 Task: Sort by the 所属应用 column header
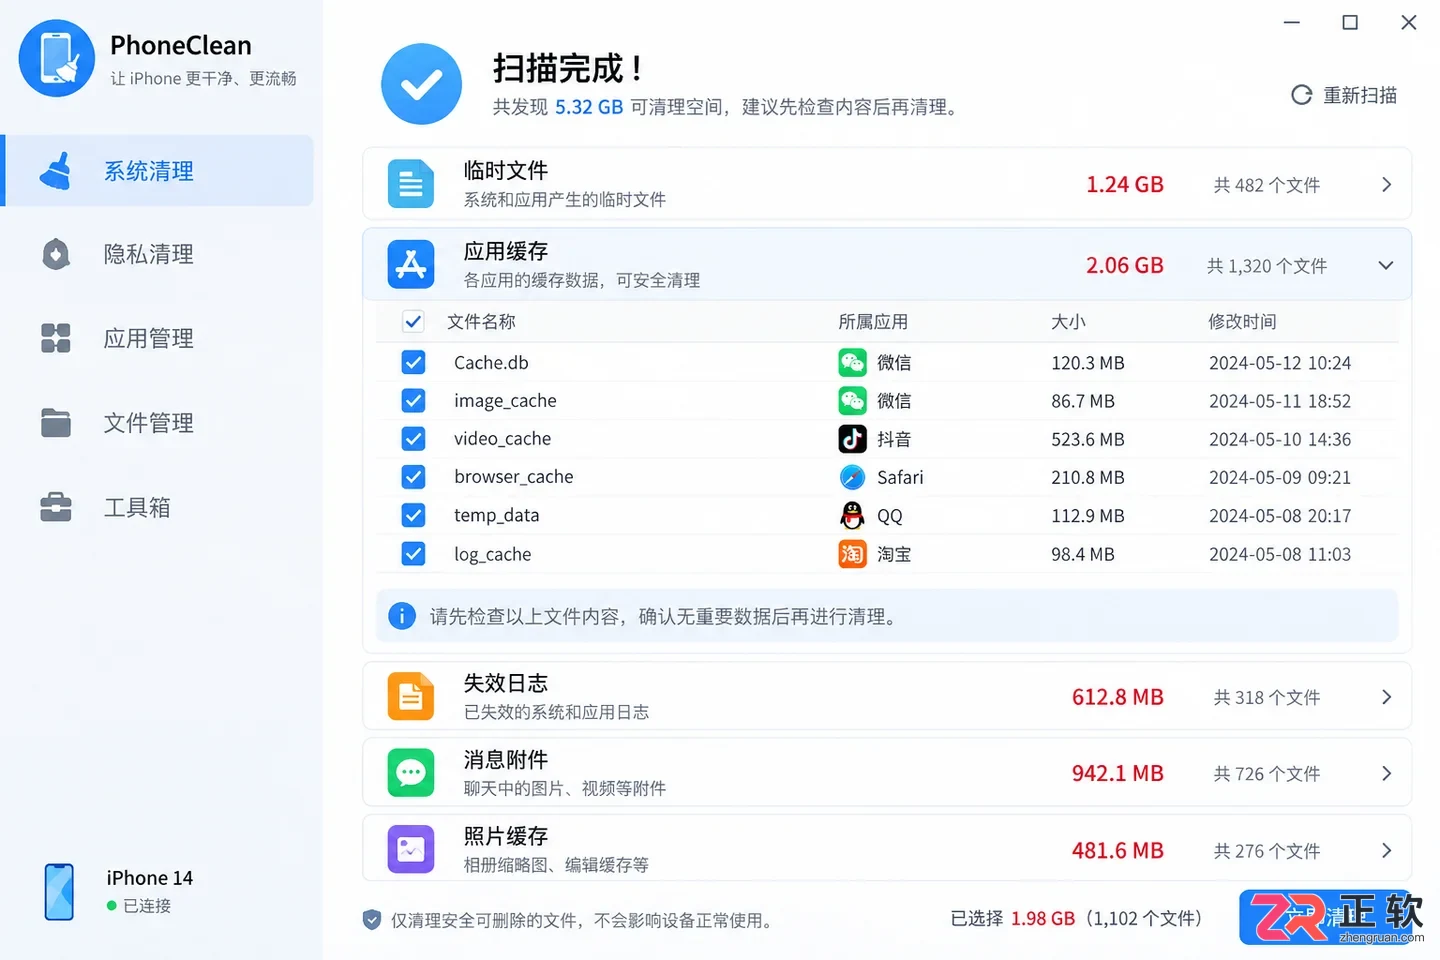pos(873,322)
